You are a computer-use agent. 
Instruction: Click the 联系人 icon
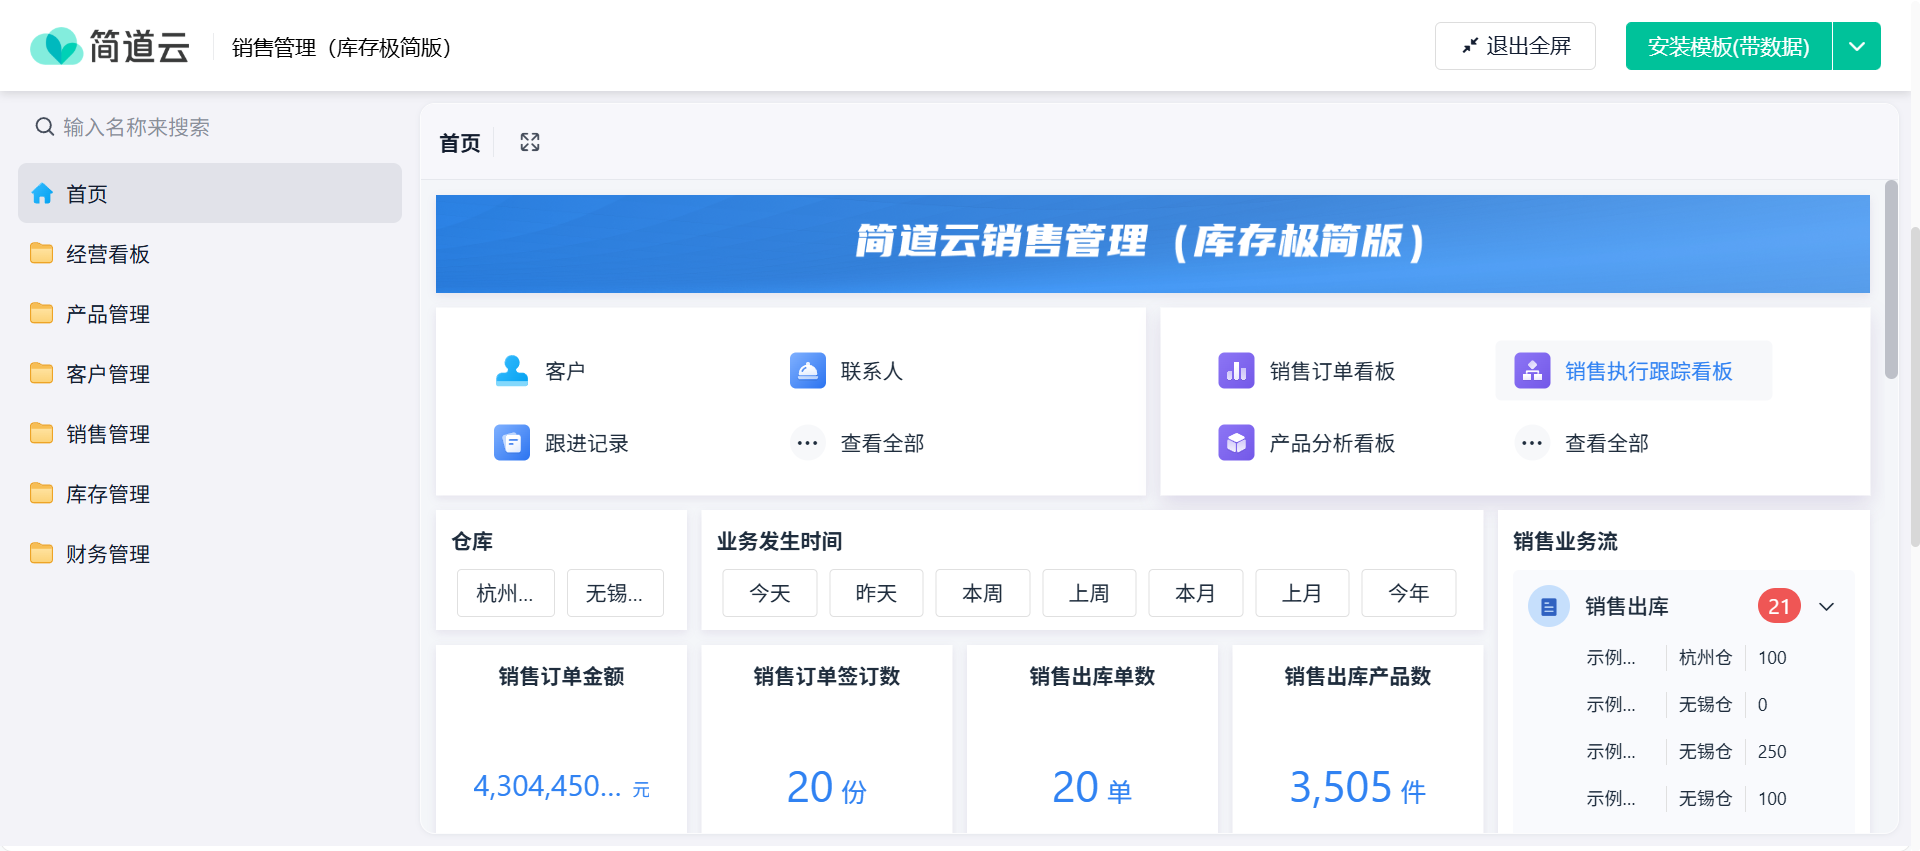[808, 371]
